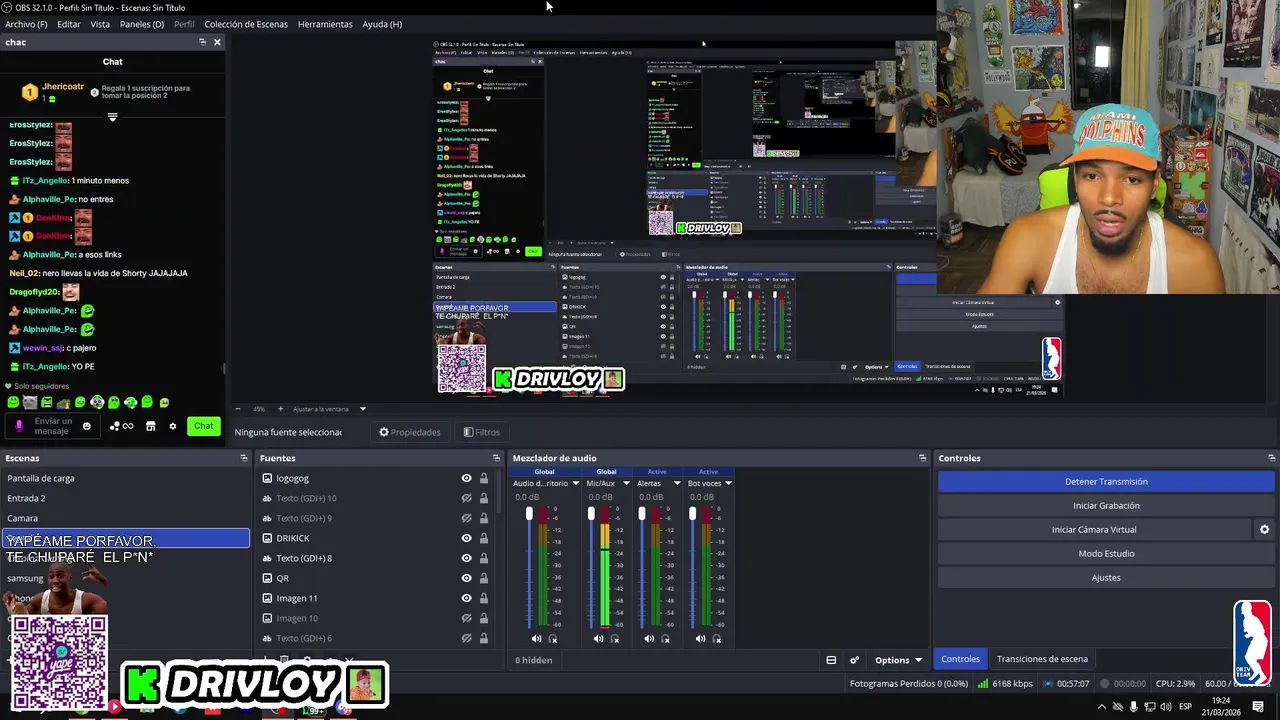Hide the Imagen 11 source
The image size is (1280, 720).
[x=466, y=598]
